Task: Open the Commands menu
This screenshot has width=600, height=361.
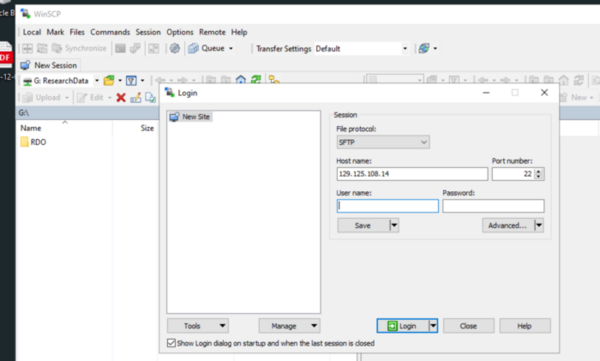Action: point(110,32)
